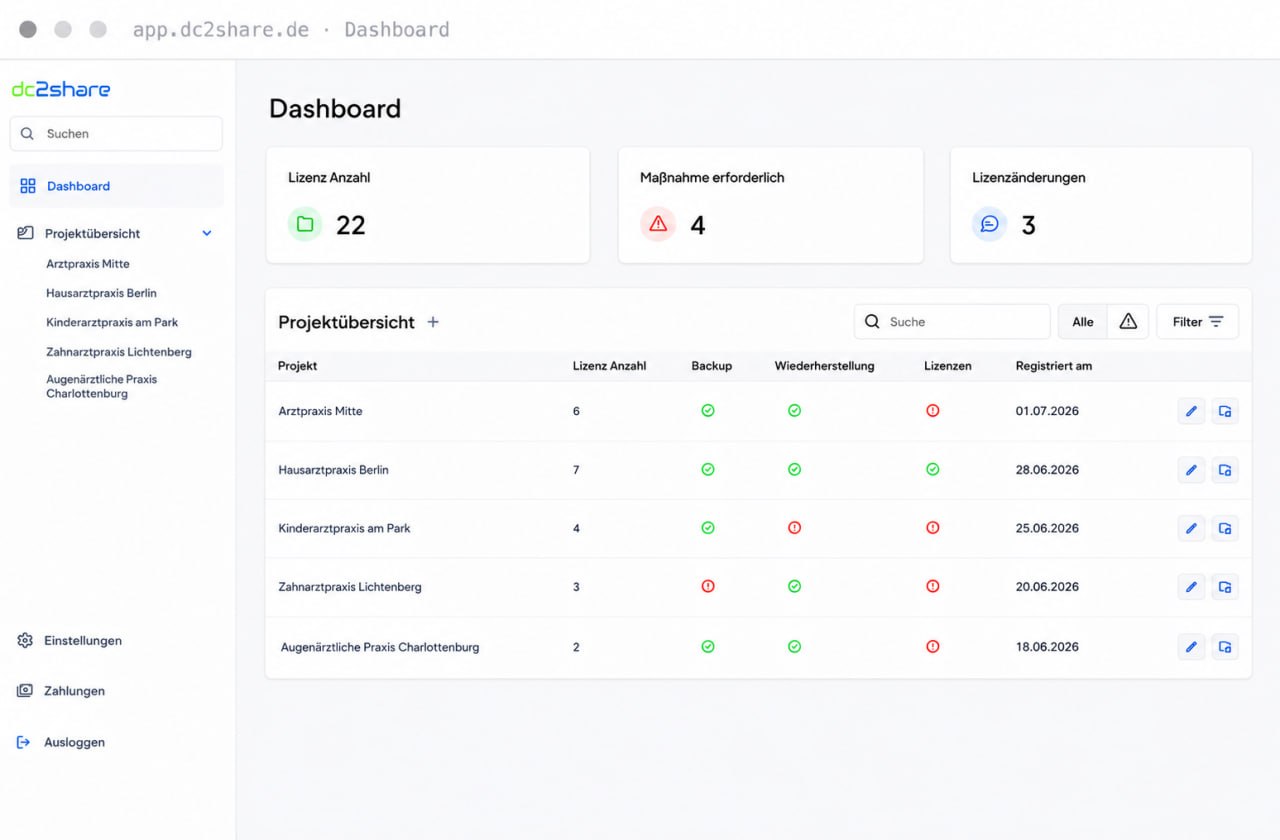Viewport: 1280px width, 840px height.
Task: Collapse the Projektübersicht sidebar chevron
Action: tap(207, 233)
